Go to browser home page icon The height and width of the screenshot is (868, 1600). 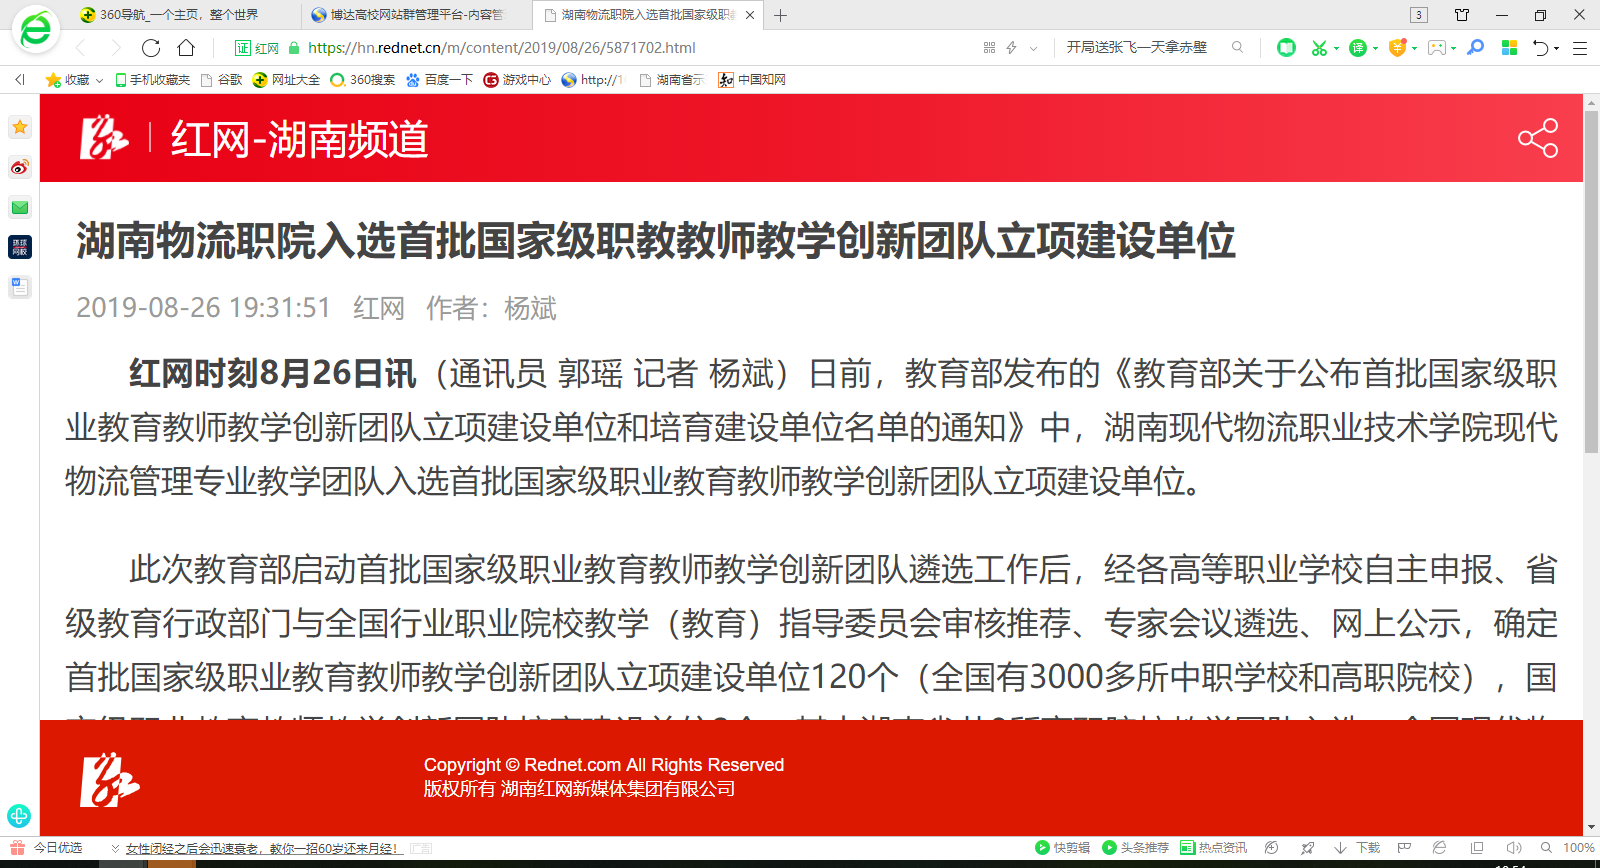point(186,48)
